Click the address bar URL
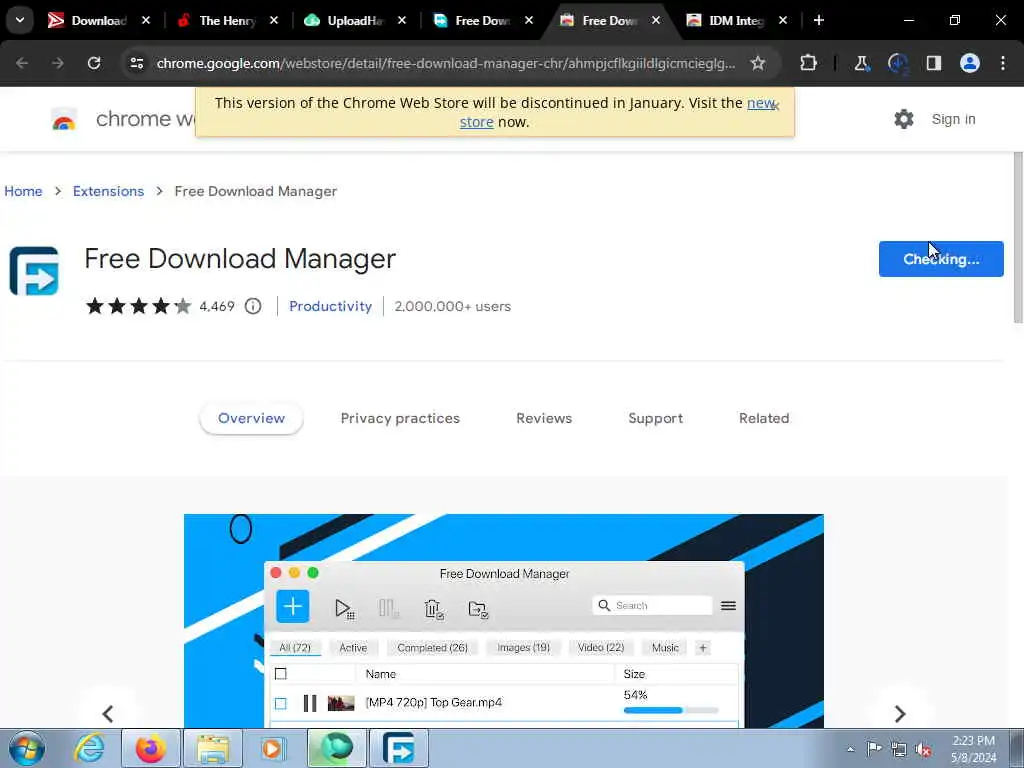1024x768 pixels. (x=445, y=63)
